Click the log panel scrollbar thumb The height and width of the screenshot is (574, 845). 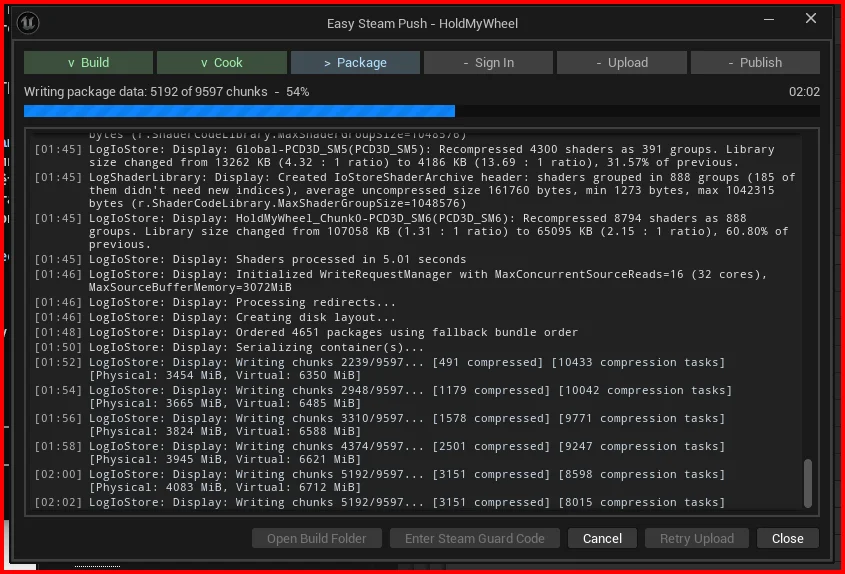(807, 483)
